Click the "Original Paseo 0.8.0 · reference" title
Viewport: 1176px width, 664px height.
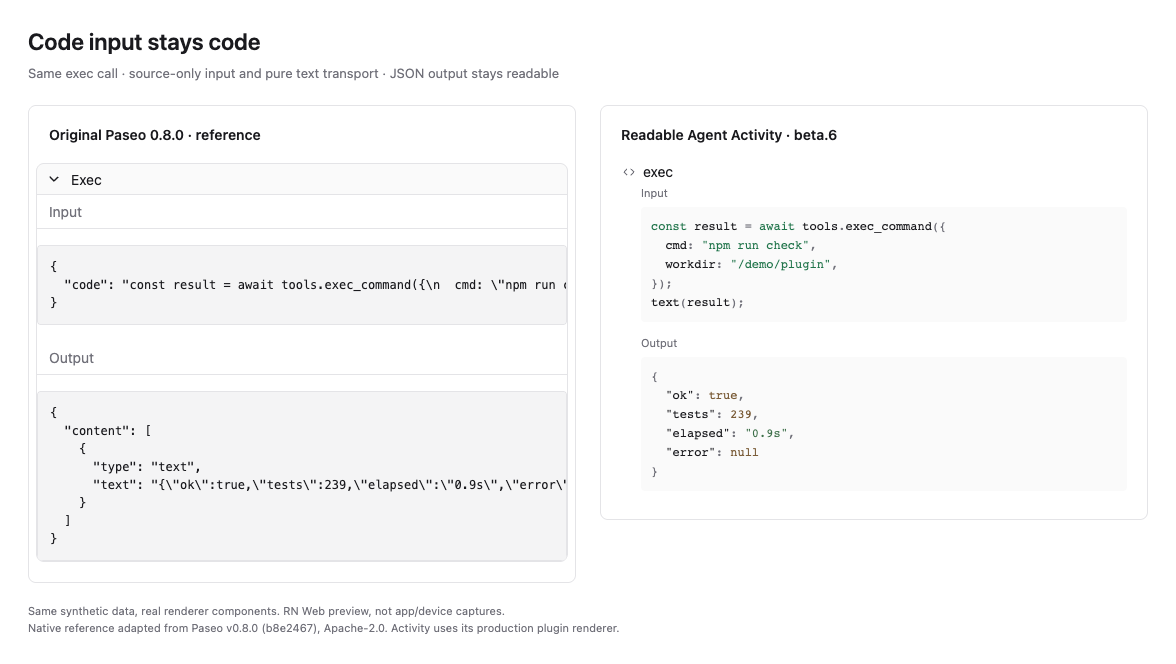click(154, 135)
